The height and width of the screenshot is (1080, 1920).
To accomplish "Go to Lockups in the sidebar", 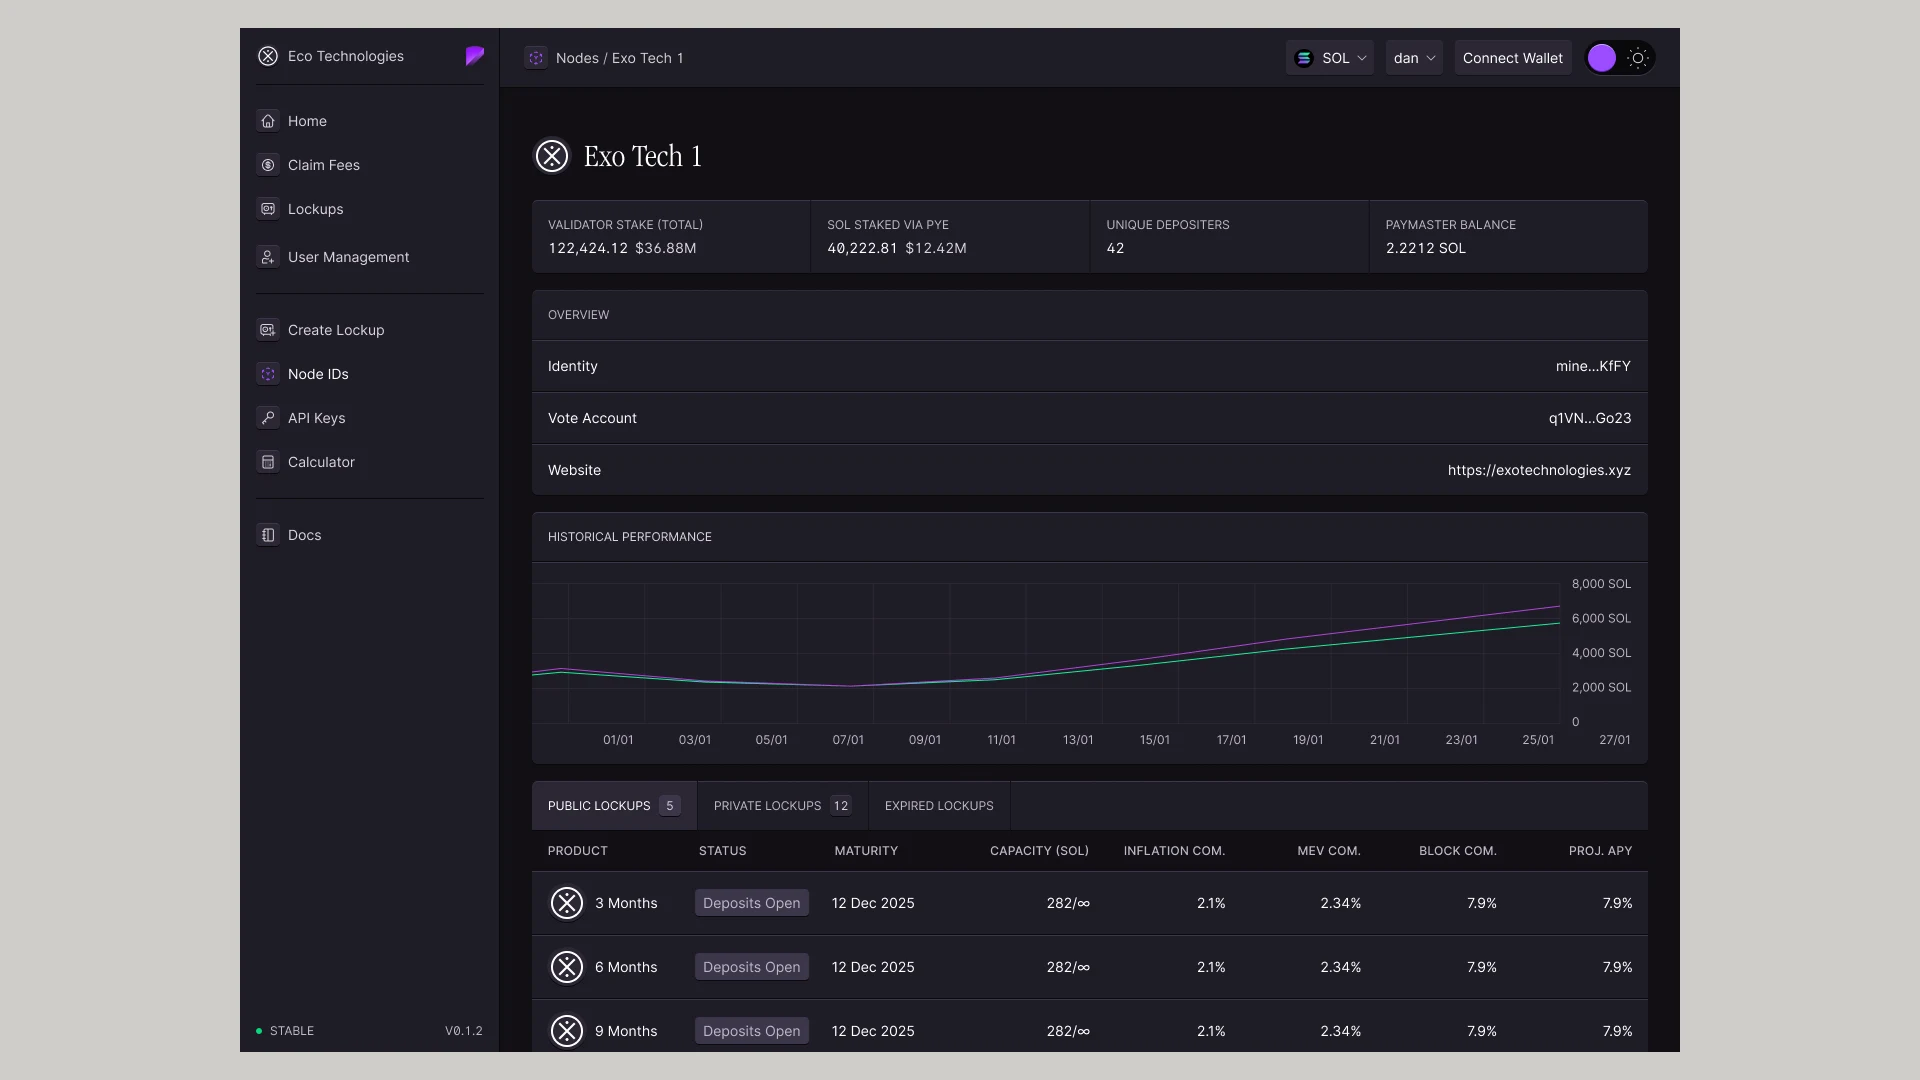I will point(370,209).
